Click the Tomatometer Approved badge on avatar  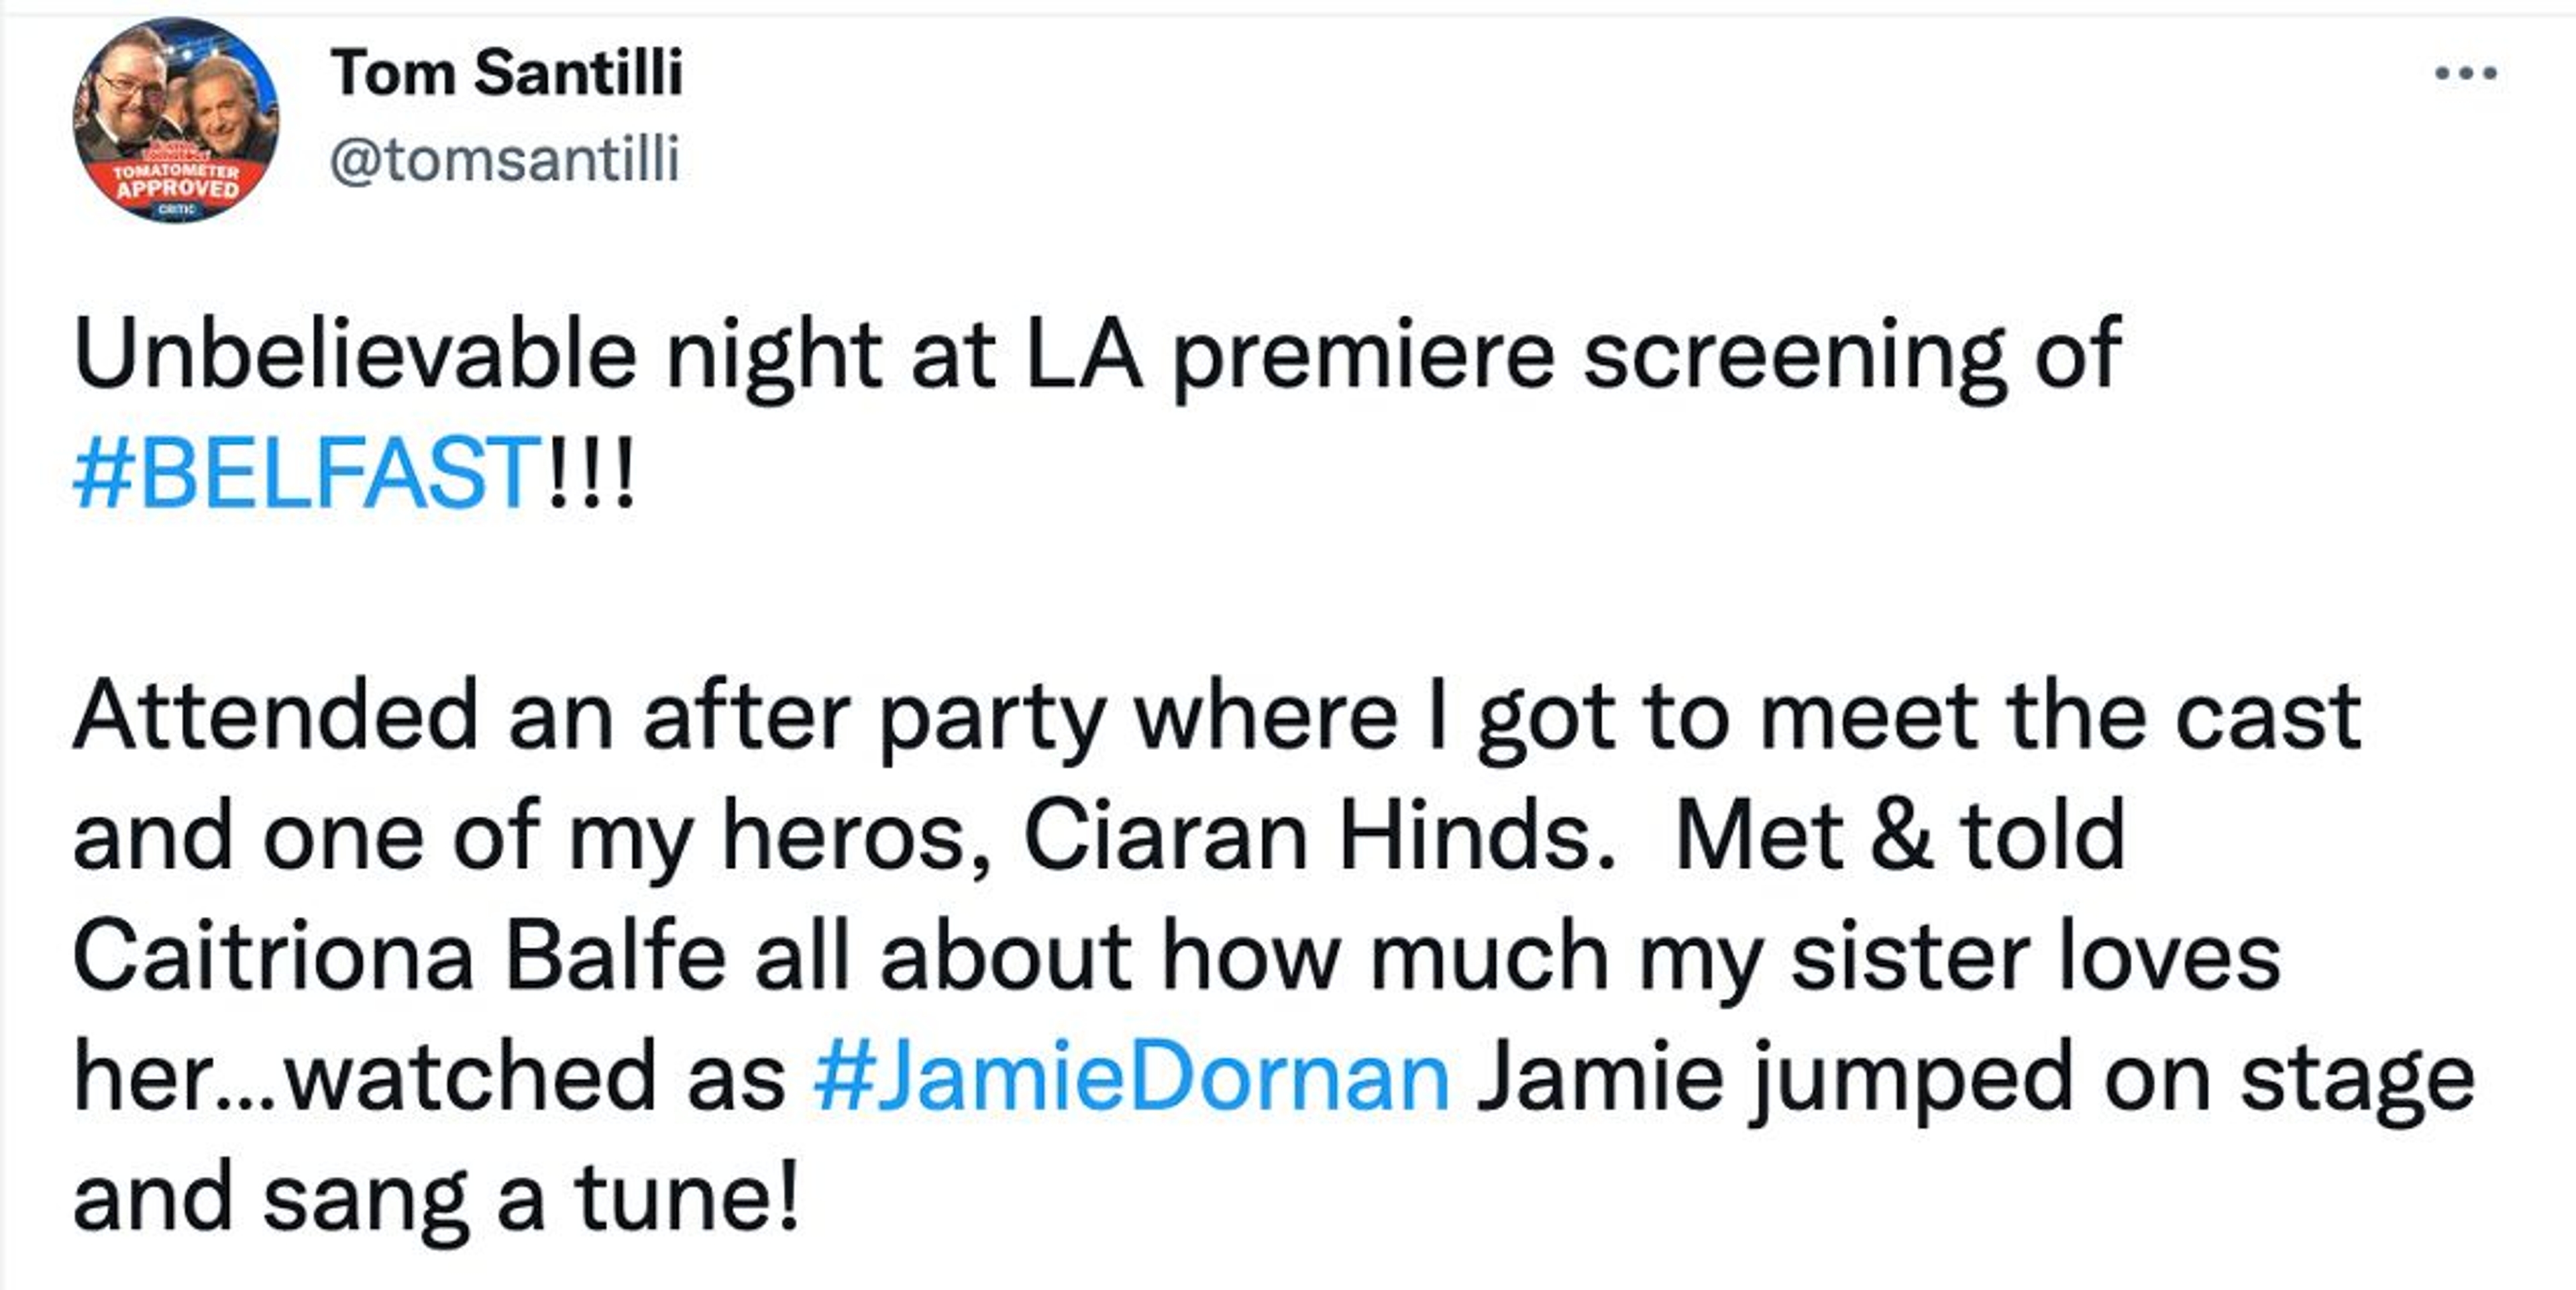177,184
